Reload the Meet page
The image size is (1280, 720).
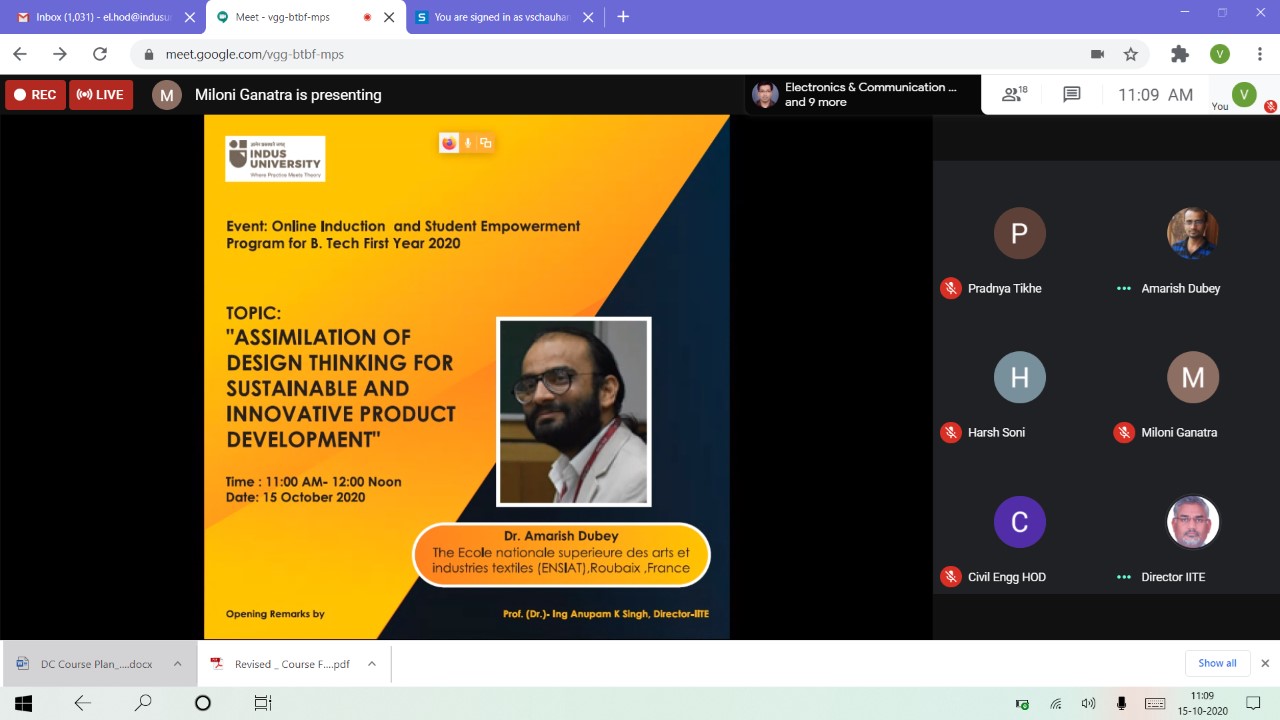pos(99,54)
